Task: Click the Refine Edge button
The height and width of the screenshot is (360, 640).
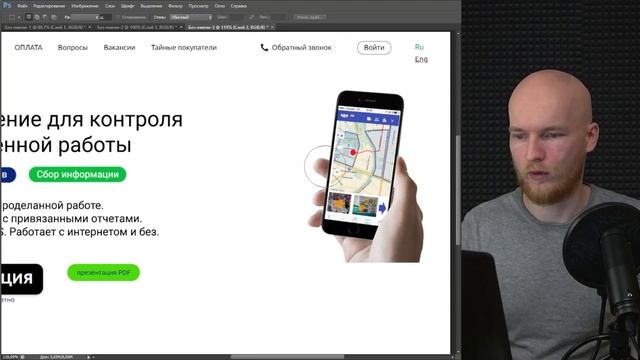Action: pos(309,17)
